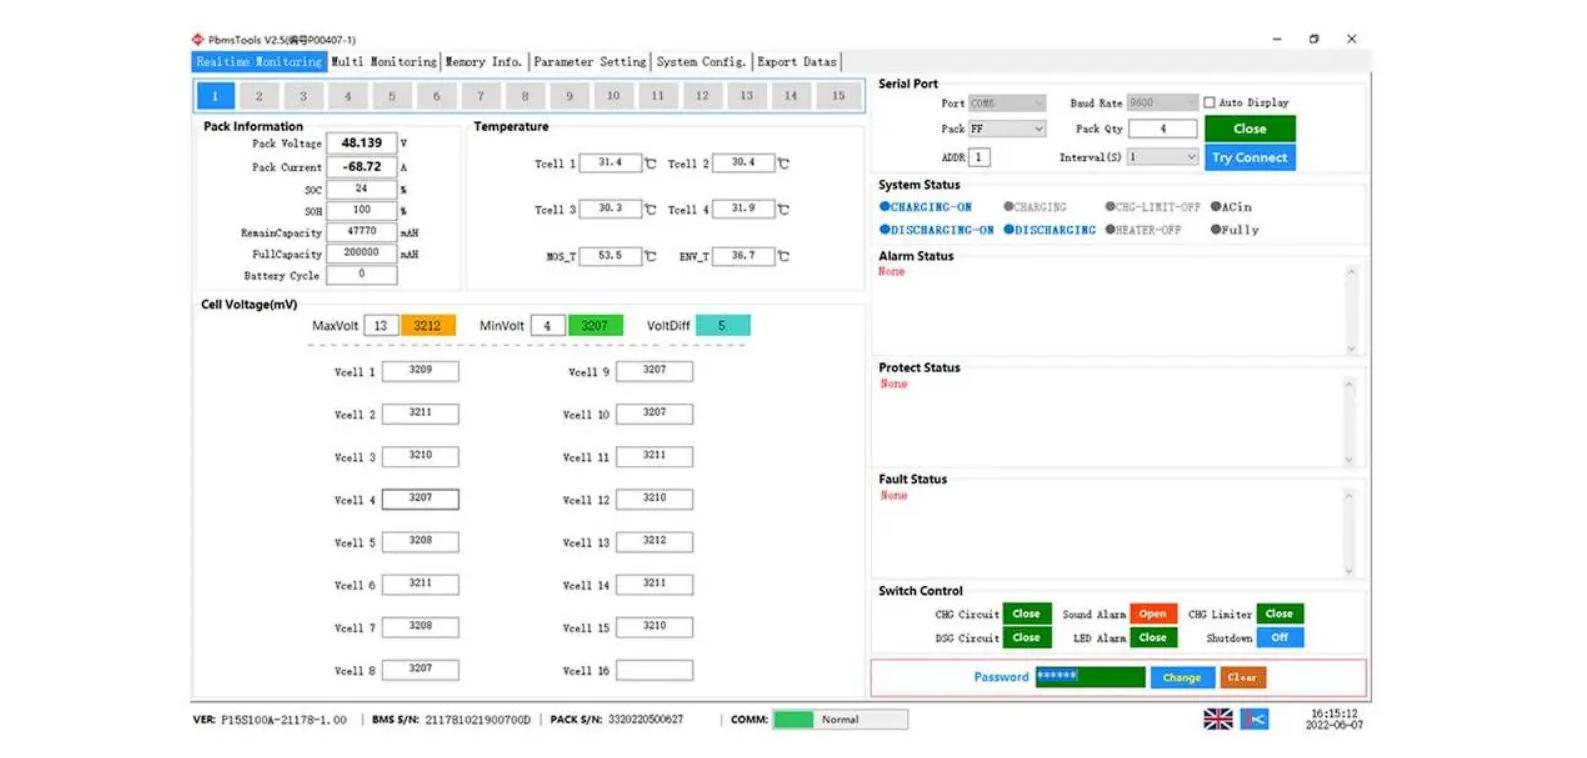Image resolution: width=1587 pixels, height=758 pixels.
Task: Click the green Close serial port button
Action: 1250,128
